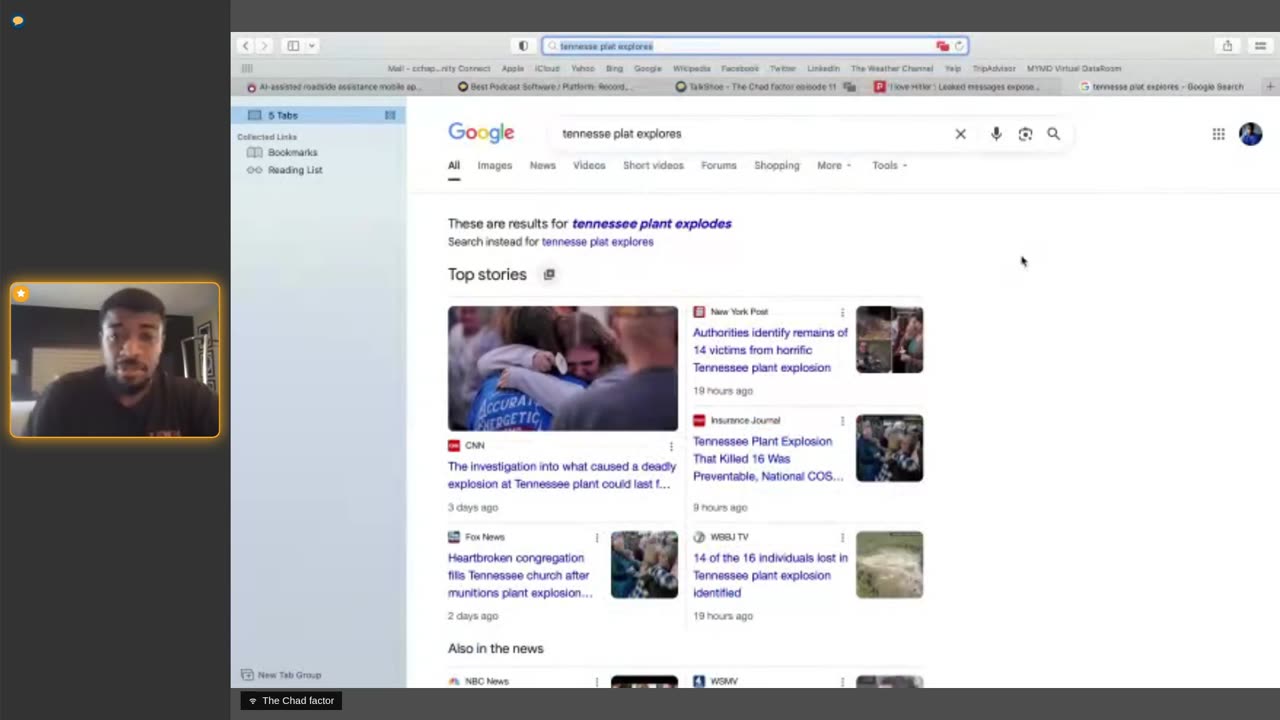This screenshot has width=1280, height=720.
Task: Click the tab overview icon beside 5 Tabs
Action: click(390, 115)
